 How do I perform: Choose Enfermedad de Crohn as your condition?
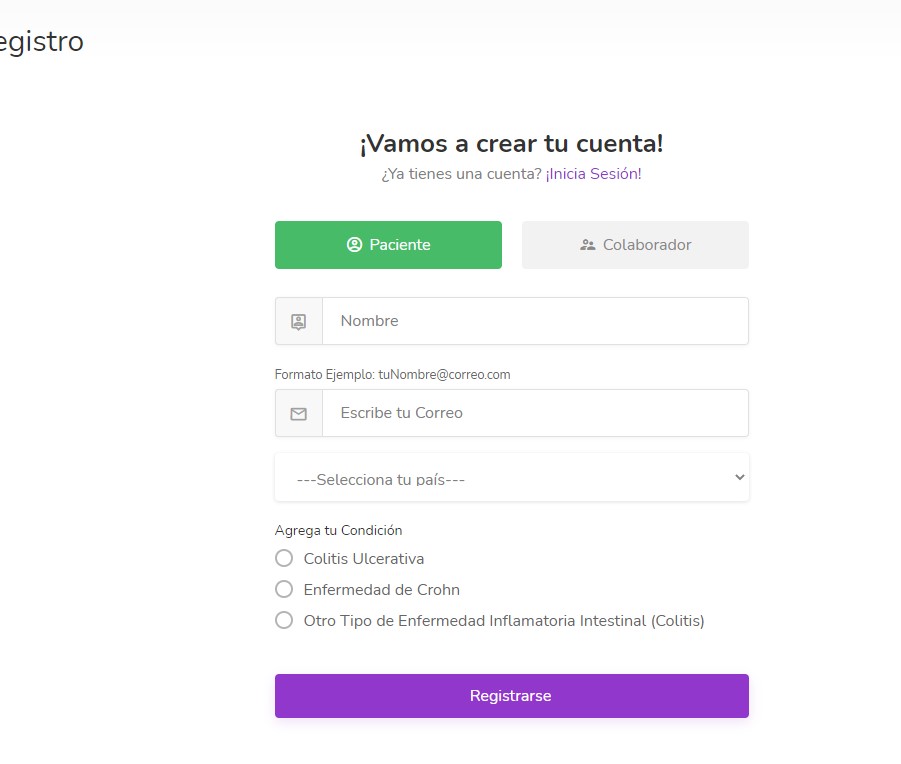coord(284,589)
